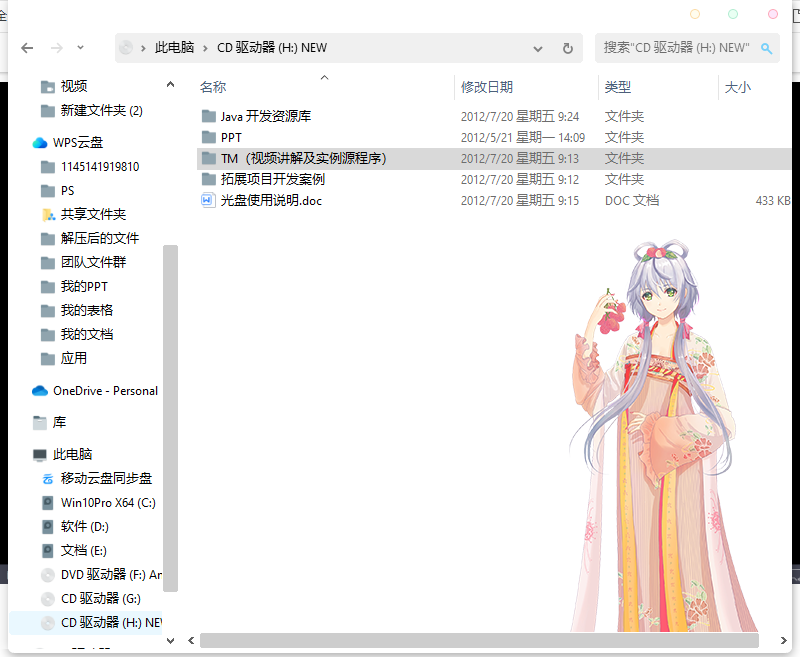The image size is (800, 657).
Task: Select the 光盘使用说明.doc document icon
Action: (207, 200)
